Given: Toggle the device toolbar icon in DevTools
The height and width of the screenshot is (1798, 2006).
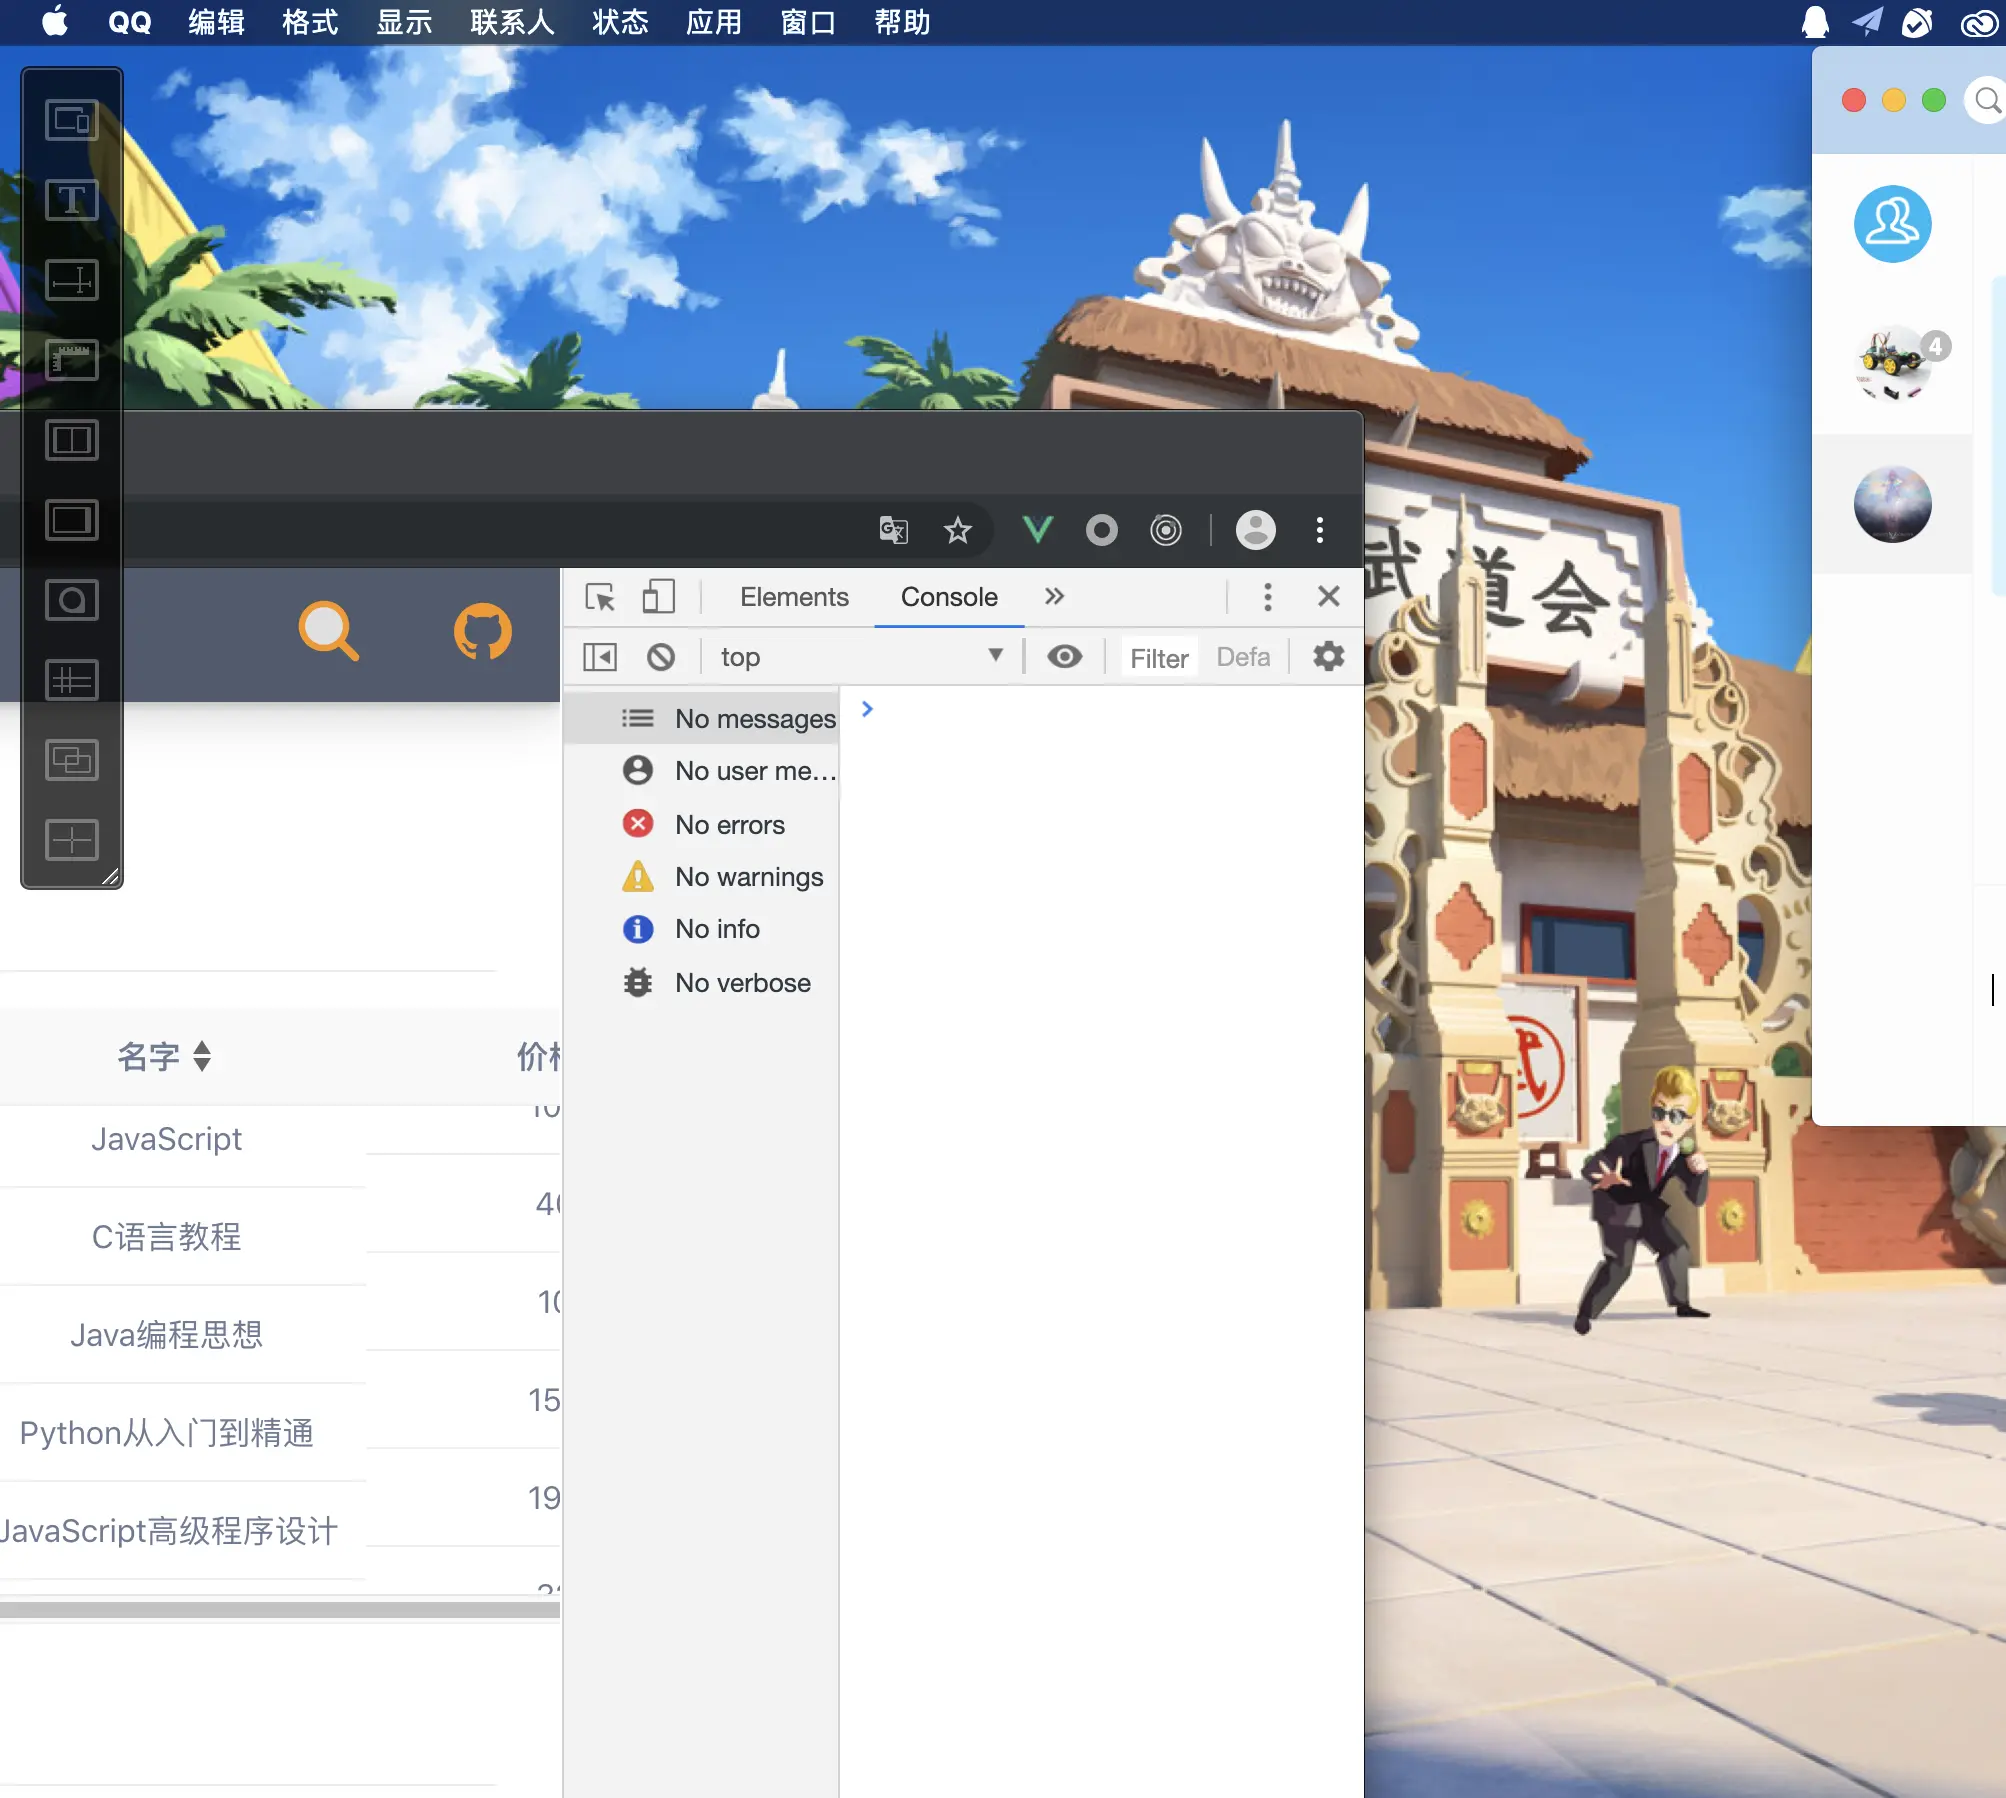Looking at the screenshot, I should click(x=658, y=597).
